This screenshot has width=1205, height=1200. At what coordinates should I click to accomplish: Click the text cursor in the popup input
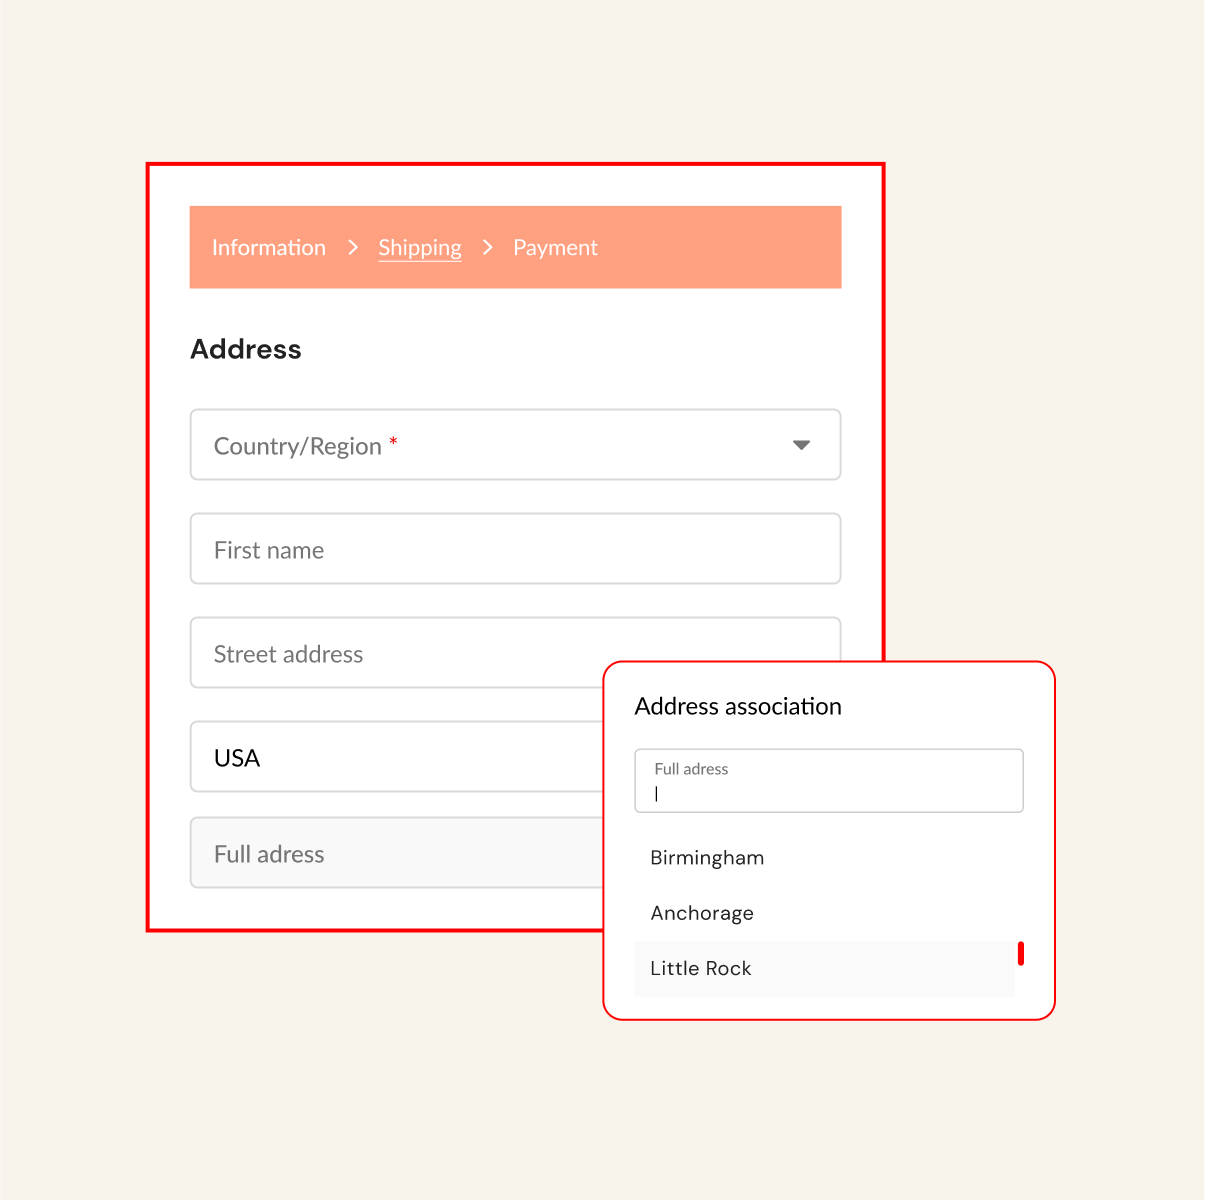[x=657, y=794]
